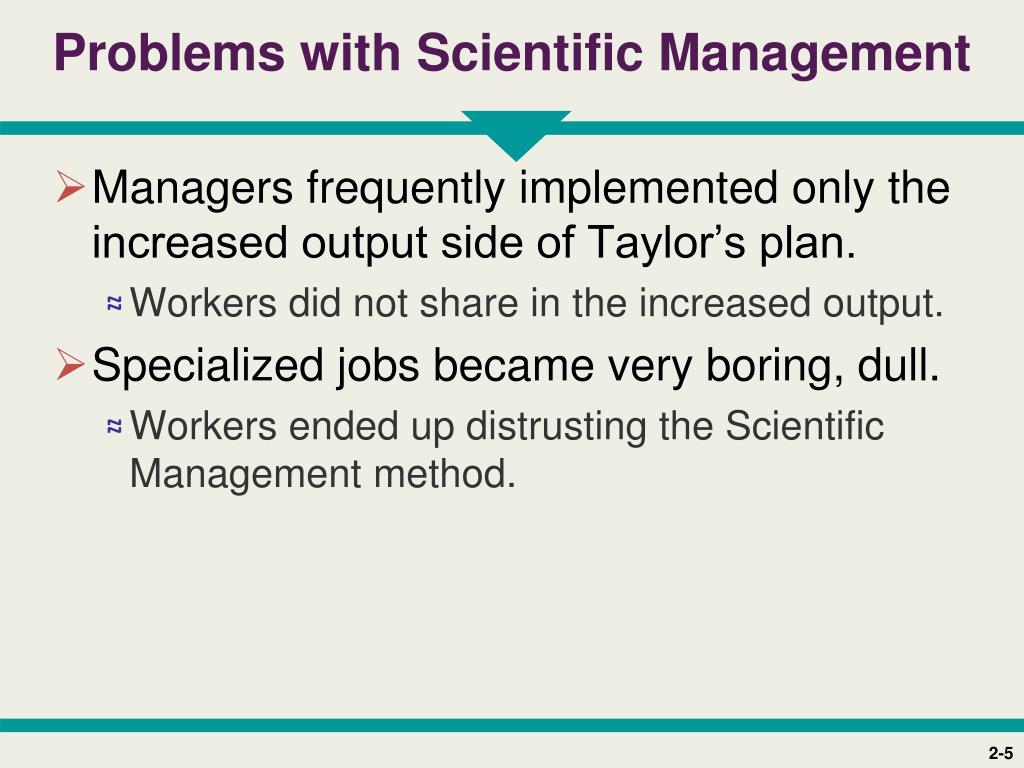Click the text "Managers frequently implemented only the"

(521, 188)
